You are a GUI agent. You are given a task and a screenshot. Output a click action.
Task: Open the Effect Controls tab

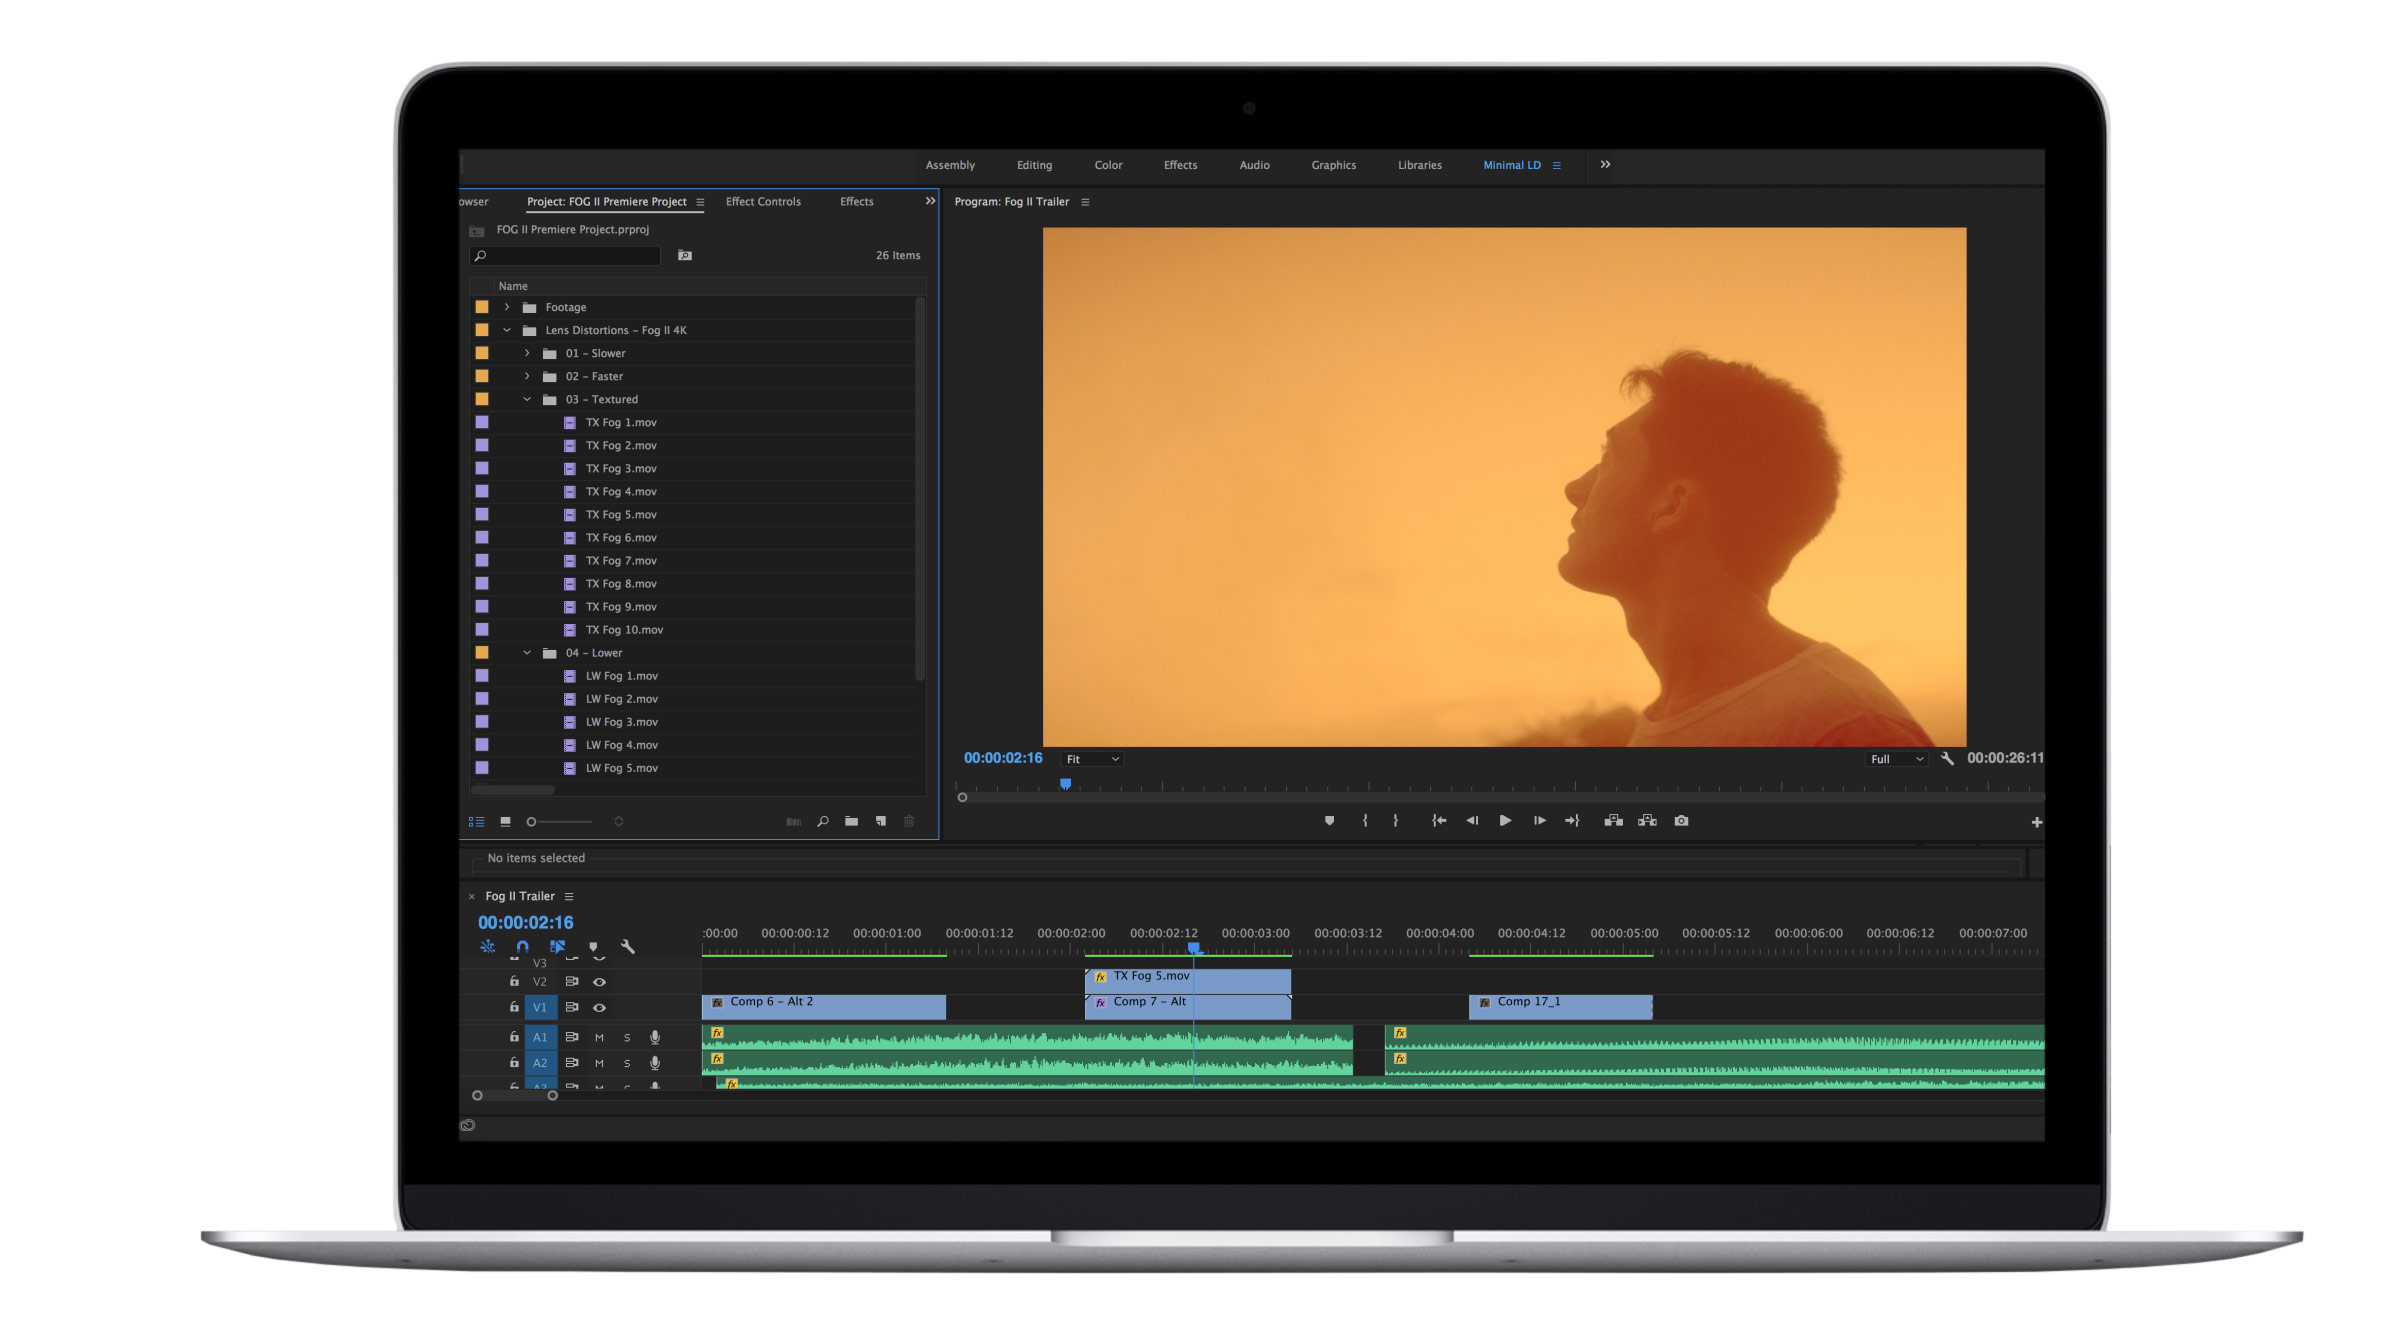click(763, 202)
